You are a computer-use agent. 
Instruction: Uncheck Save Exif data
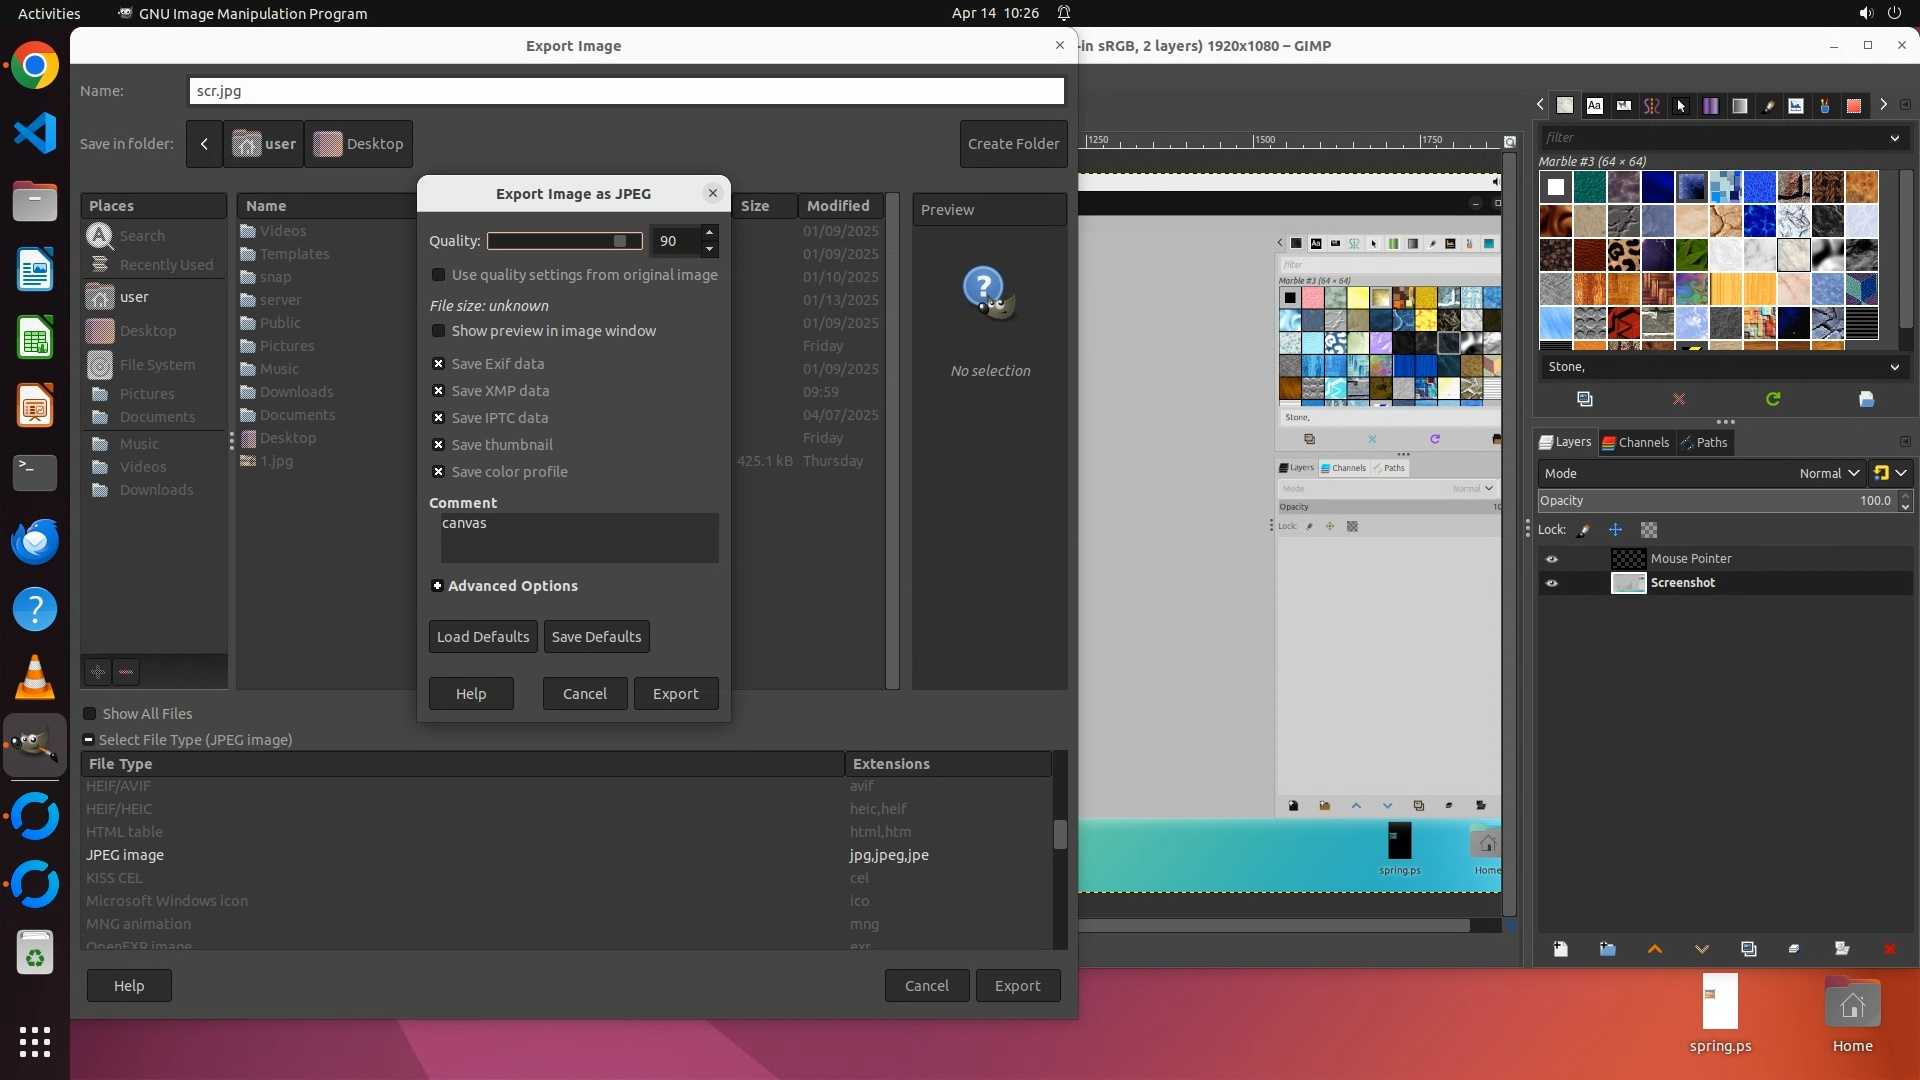[438, 364]
